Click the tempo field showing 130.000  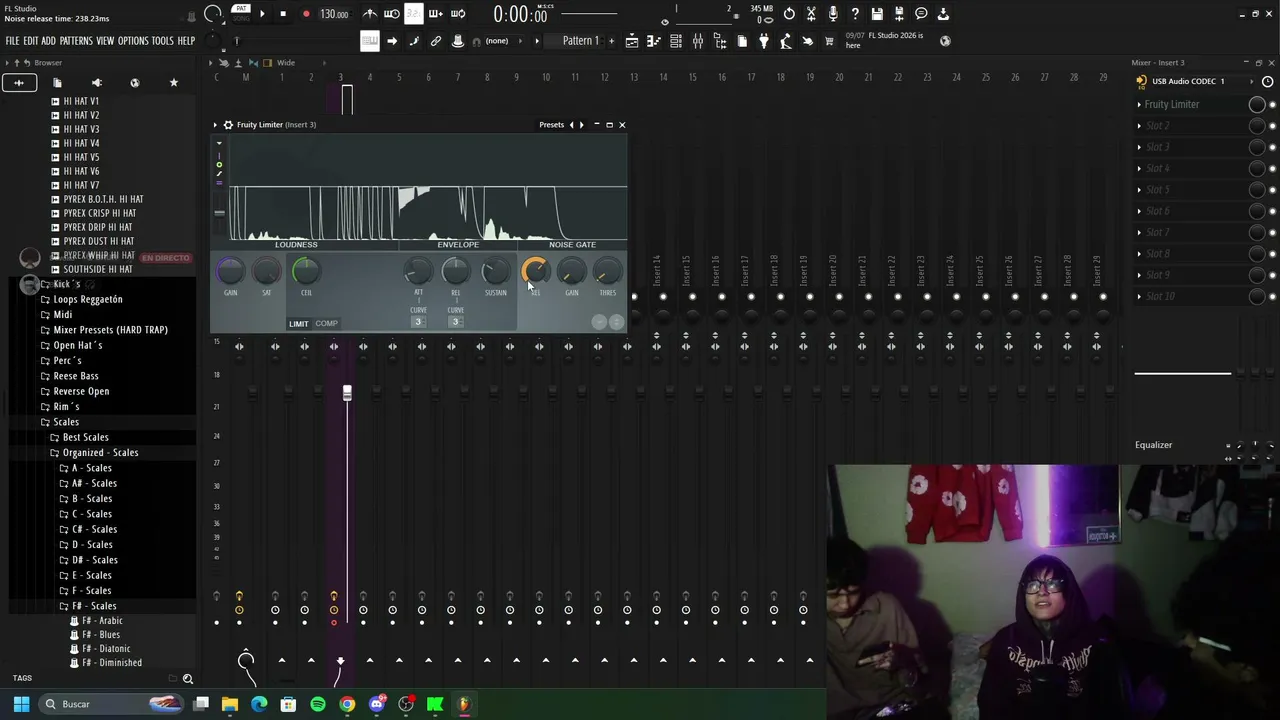click(334, 14)
